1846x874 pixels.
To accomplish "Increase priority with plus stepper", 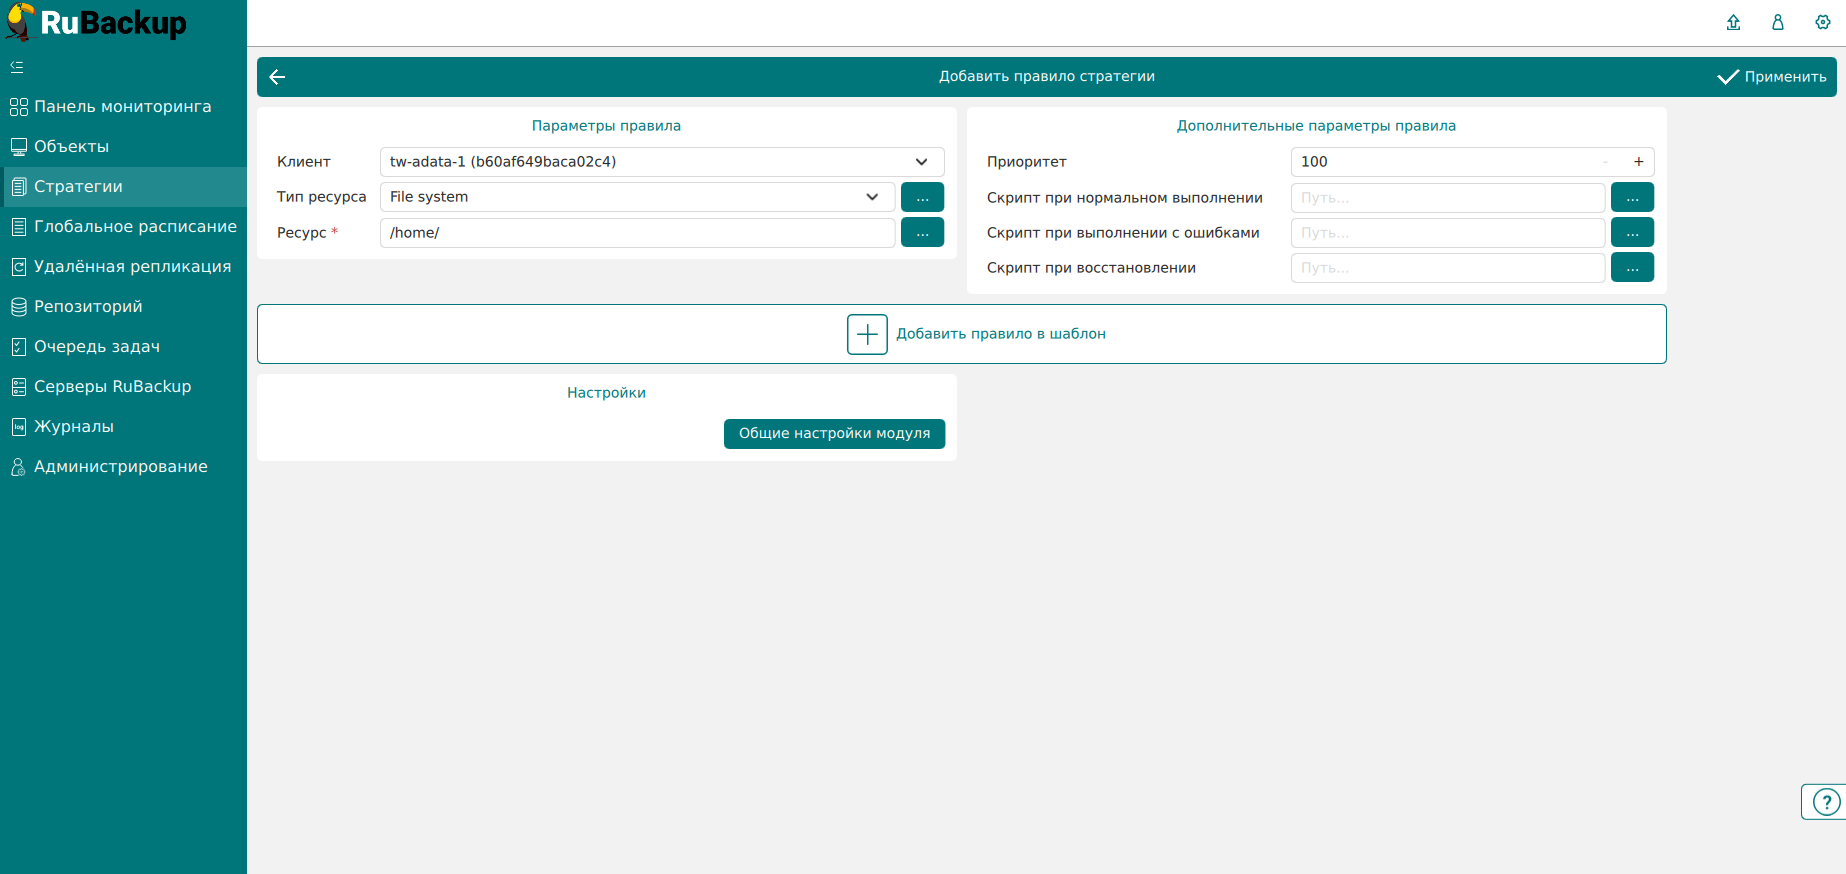I will (1639, 162).
